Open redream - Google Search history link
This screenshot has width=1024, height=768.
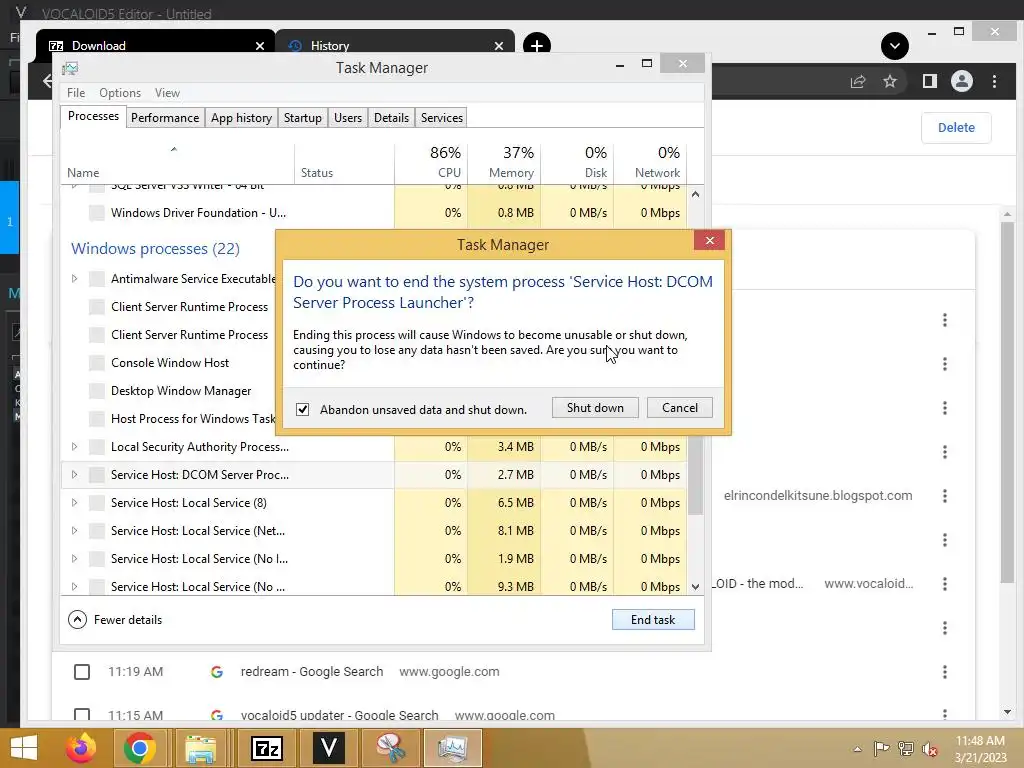tap(312, 672)
